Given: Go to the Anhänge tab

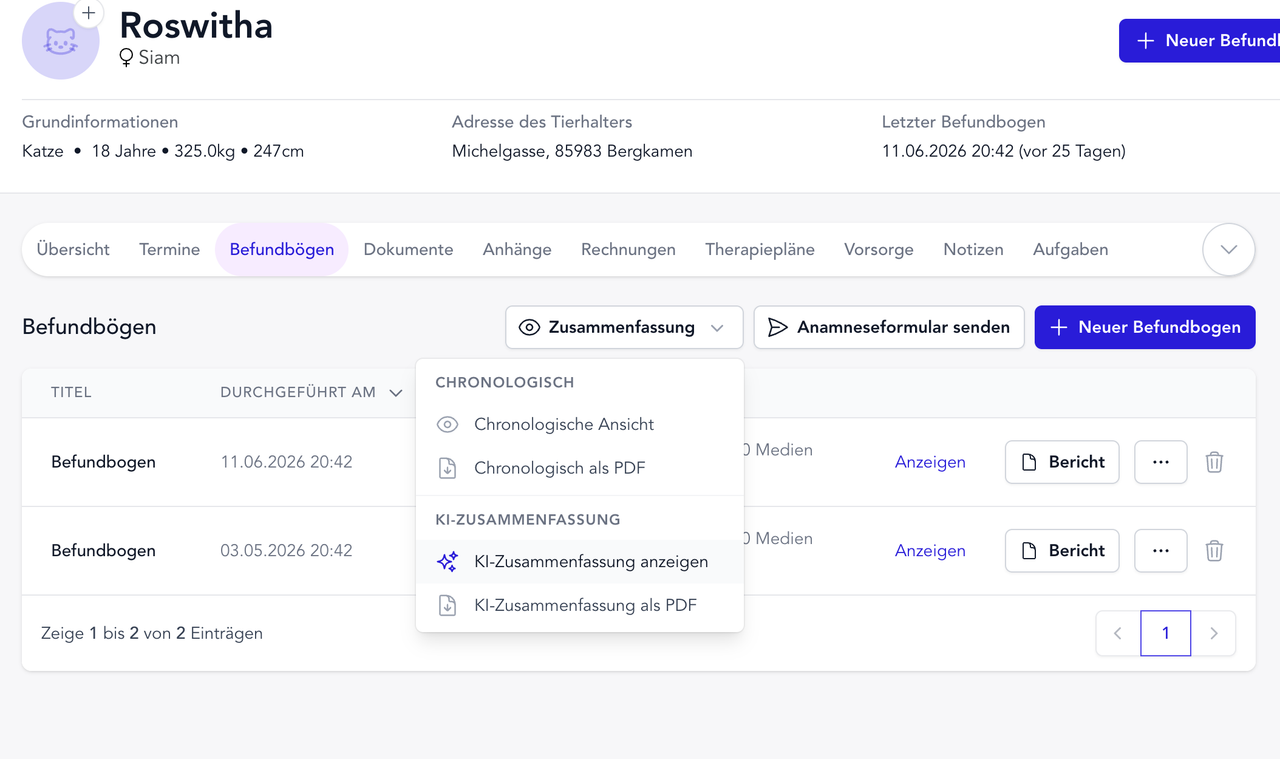Looking at the screenshot, I should (517, 249).
